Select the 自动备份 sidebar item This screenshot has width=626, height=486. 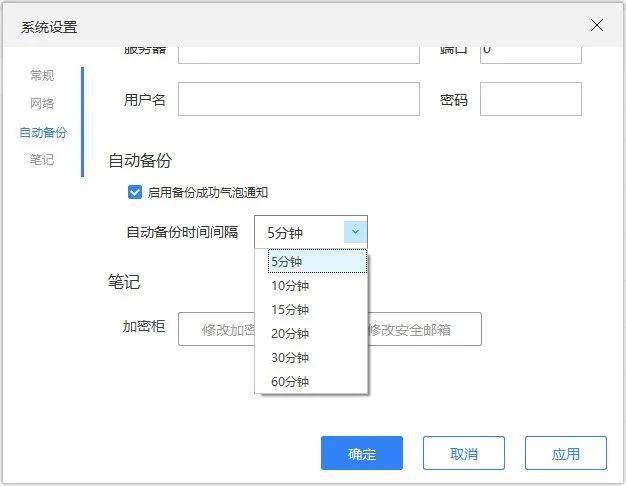43,132
